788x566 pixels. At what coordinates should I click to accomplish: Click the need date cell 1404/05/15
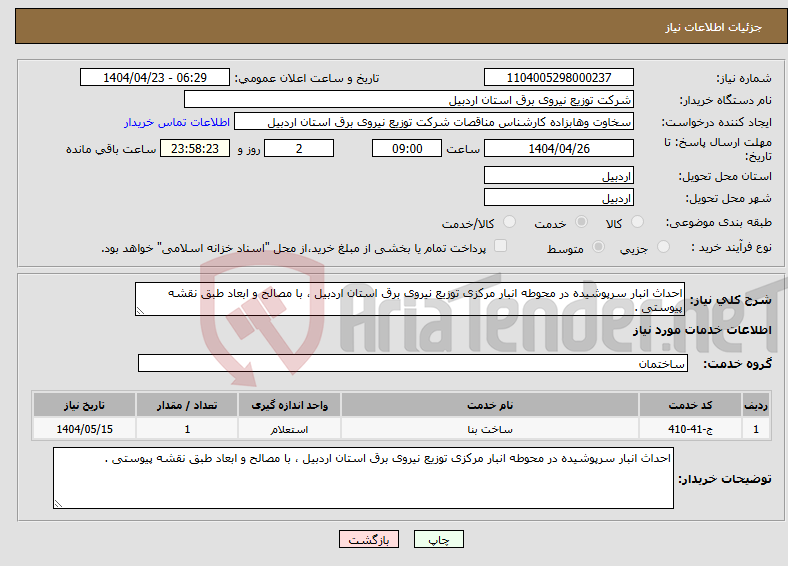[x=84, y=429]
